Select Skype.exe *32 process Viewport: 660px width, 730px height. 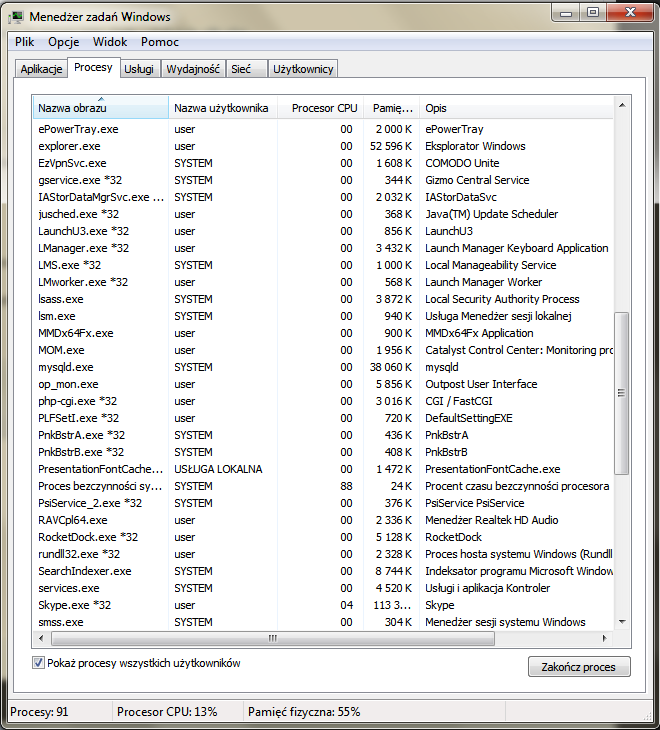323,605
